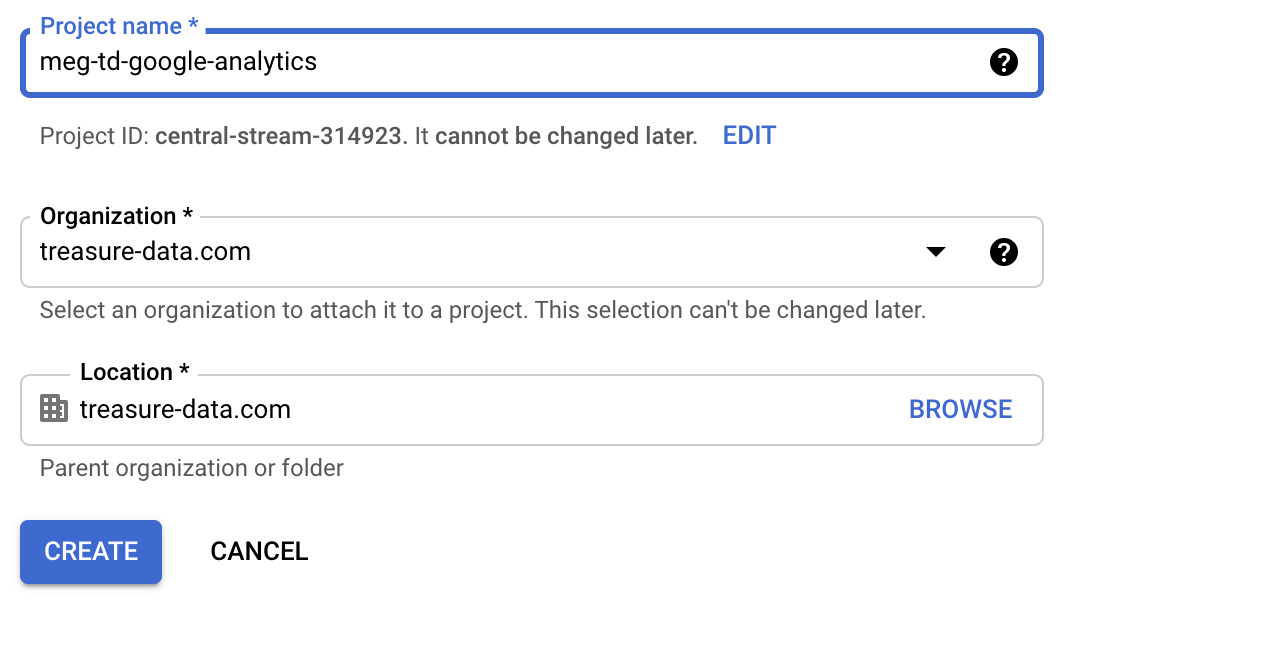Click the 'Project name *' field label

pos(118,26)
